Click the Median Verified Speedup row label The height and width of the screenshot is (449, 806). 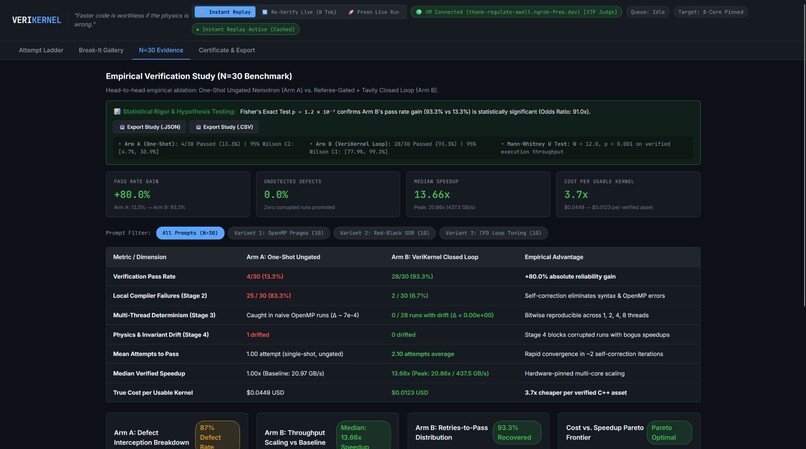[x=149, y=373]
